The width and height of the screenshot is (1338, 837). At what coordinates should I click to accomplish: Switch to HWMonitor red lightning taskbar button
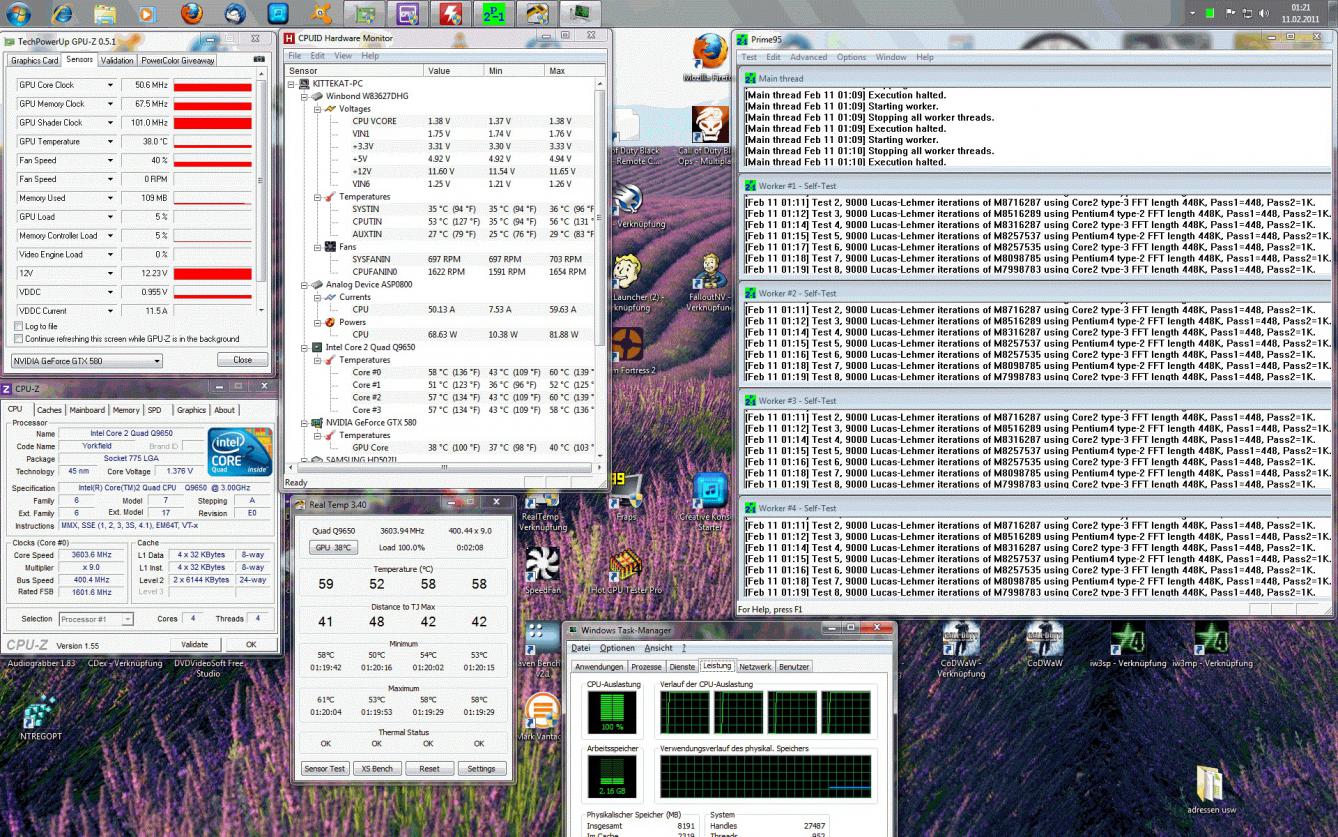(452, 13)
